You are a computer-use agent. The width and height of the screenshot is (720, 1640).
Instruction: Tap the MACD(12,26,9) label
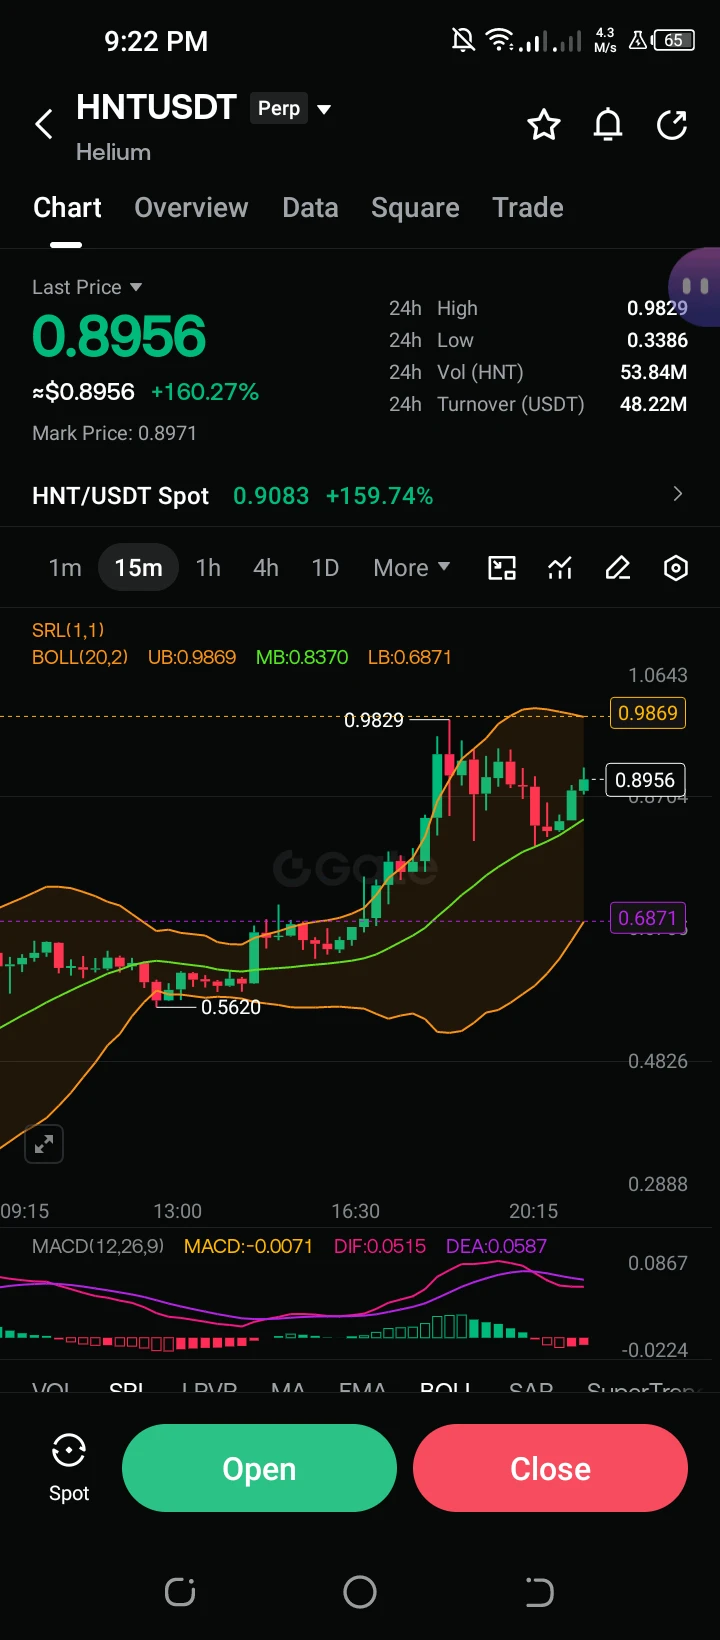coord(98,1246)
